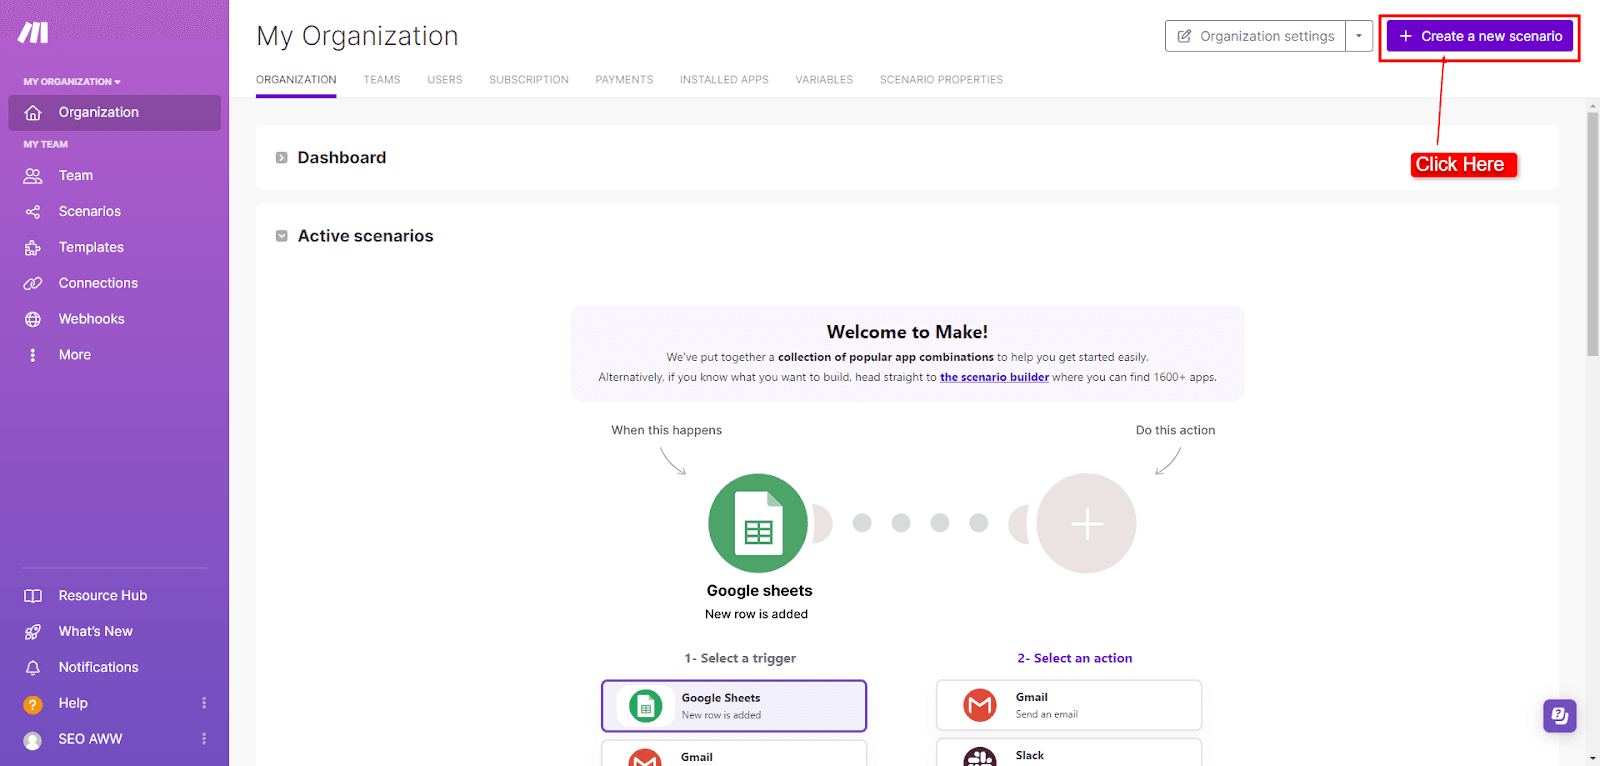The height and width of the screenshot is (766, 1600).
Task: Switch to the Teams tab
Action: pyautogui.click(x=382, y=80)
